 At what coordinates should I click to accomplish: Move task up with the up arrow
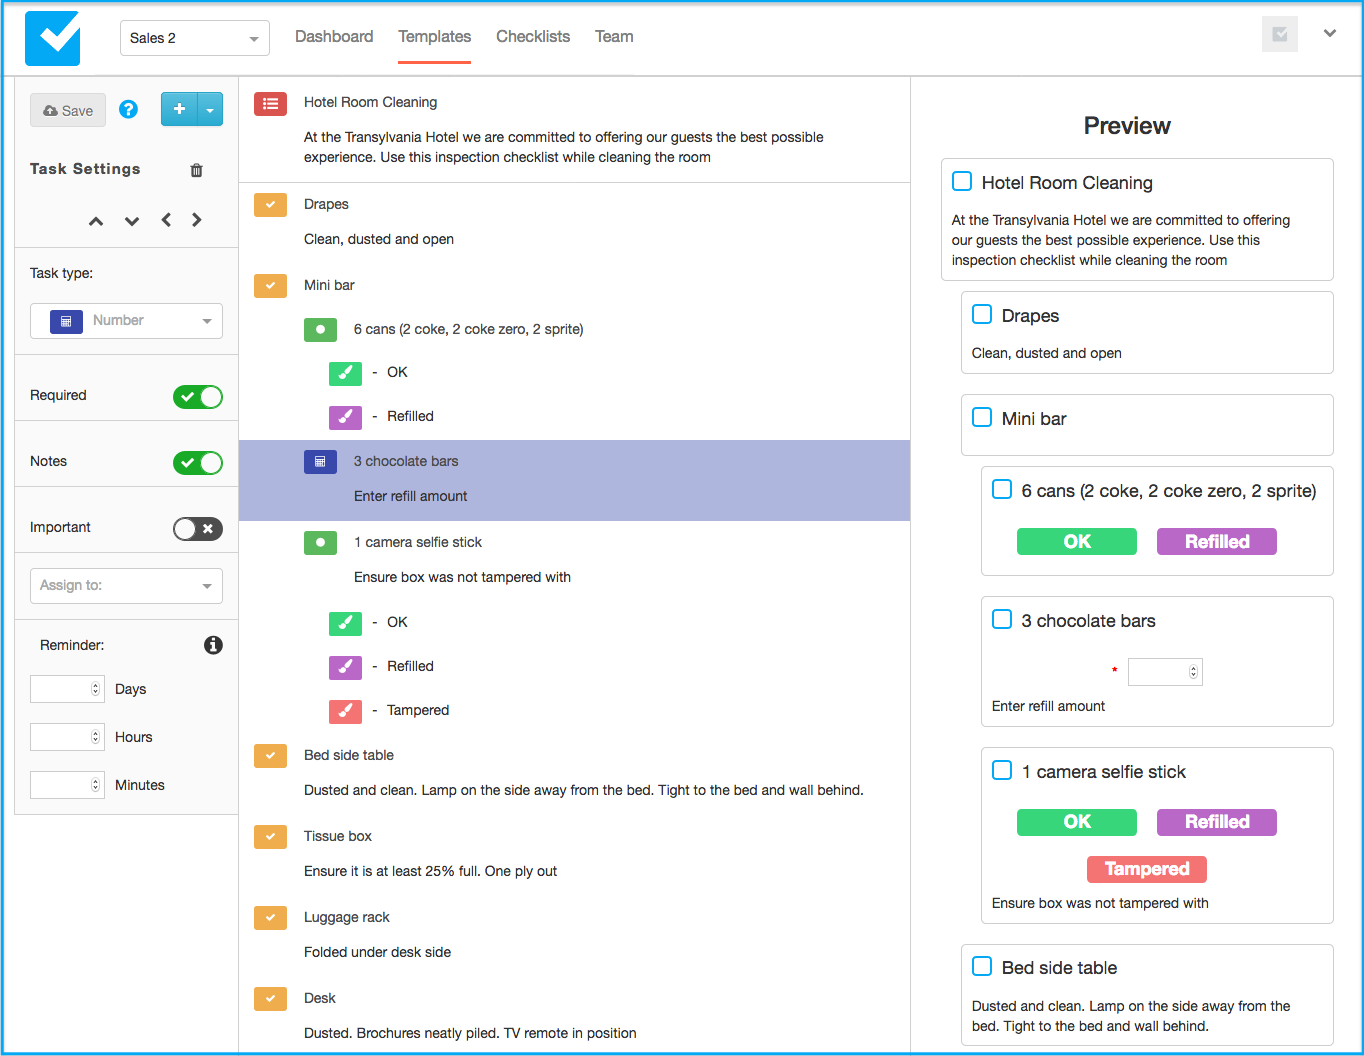(x=96, y=221)
